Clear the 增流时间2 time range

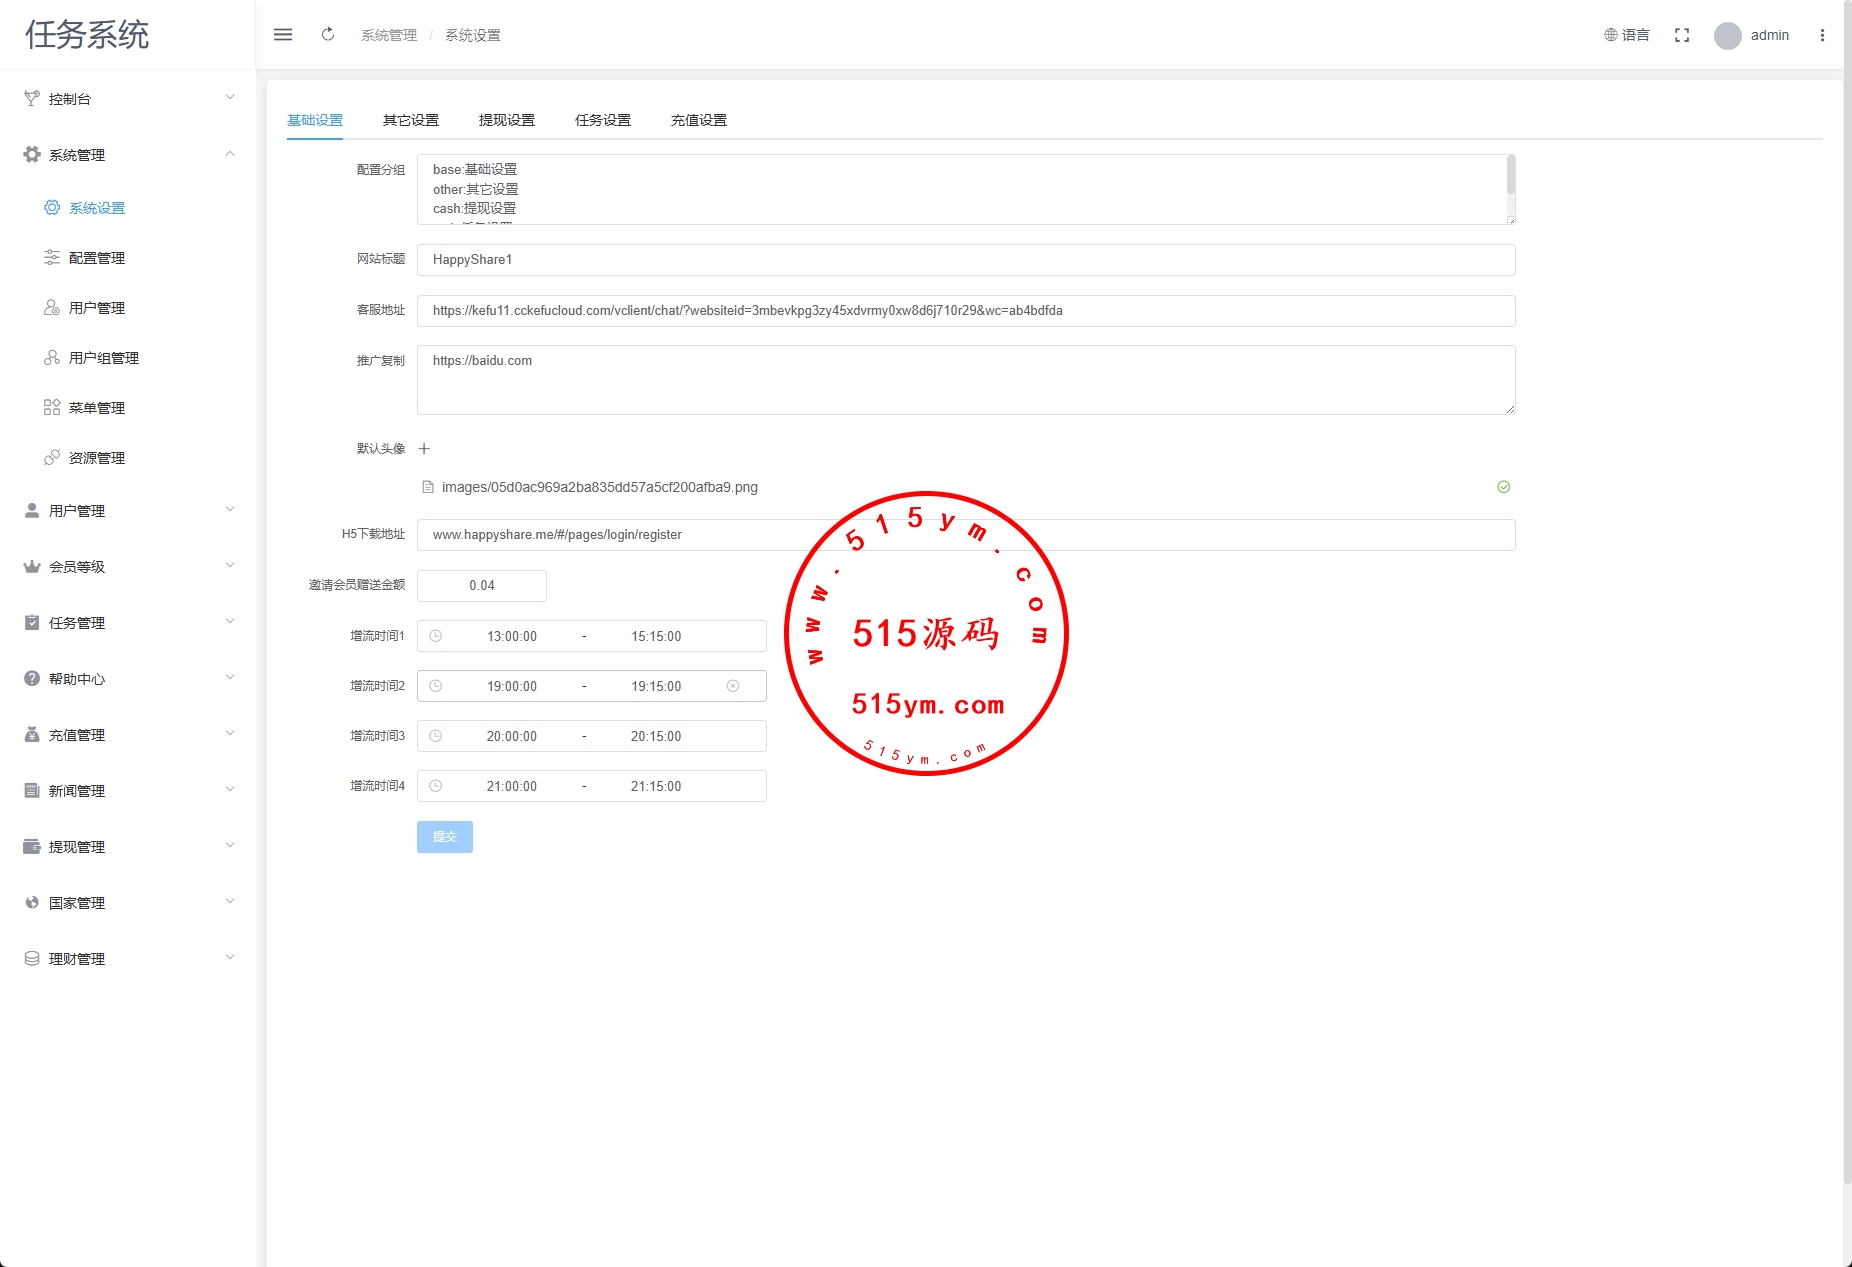[733, 686]
